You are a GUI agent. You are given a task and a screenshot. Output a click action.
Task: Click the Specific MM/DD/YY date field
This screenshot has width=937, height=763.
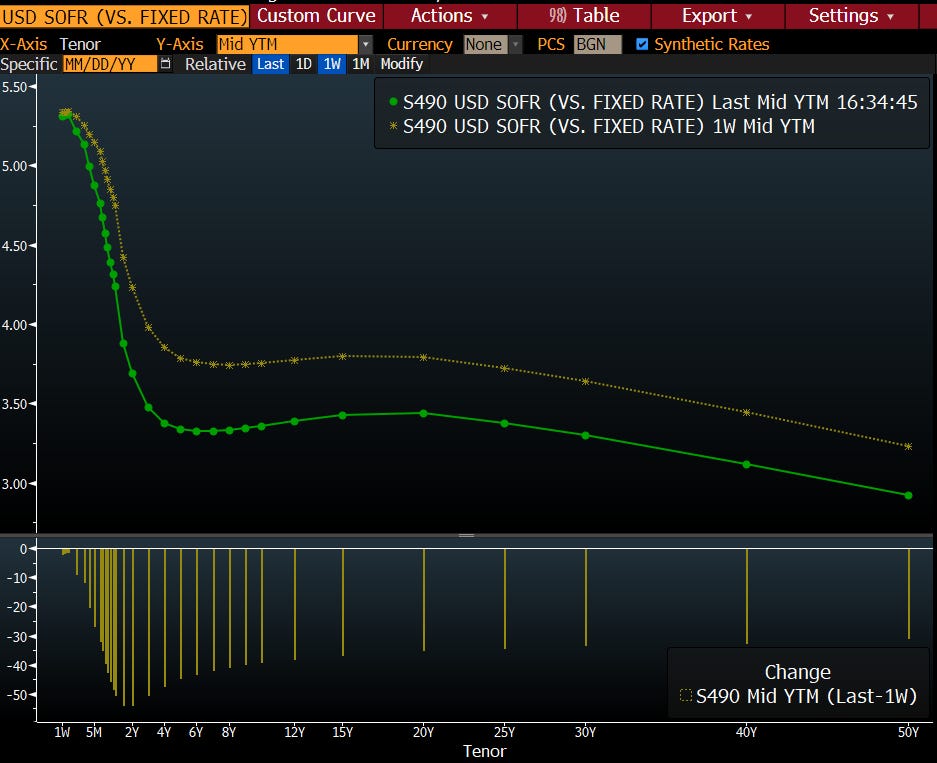[110, 64]
